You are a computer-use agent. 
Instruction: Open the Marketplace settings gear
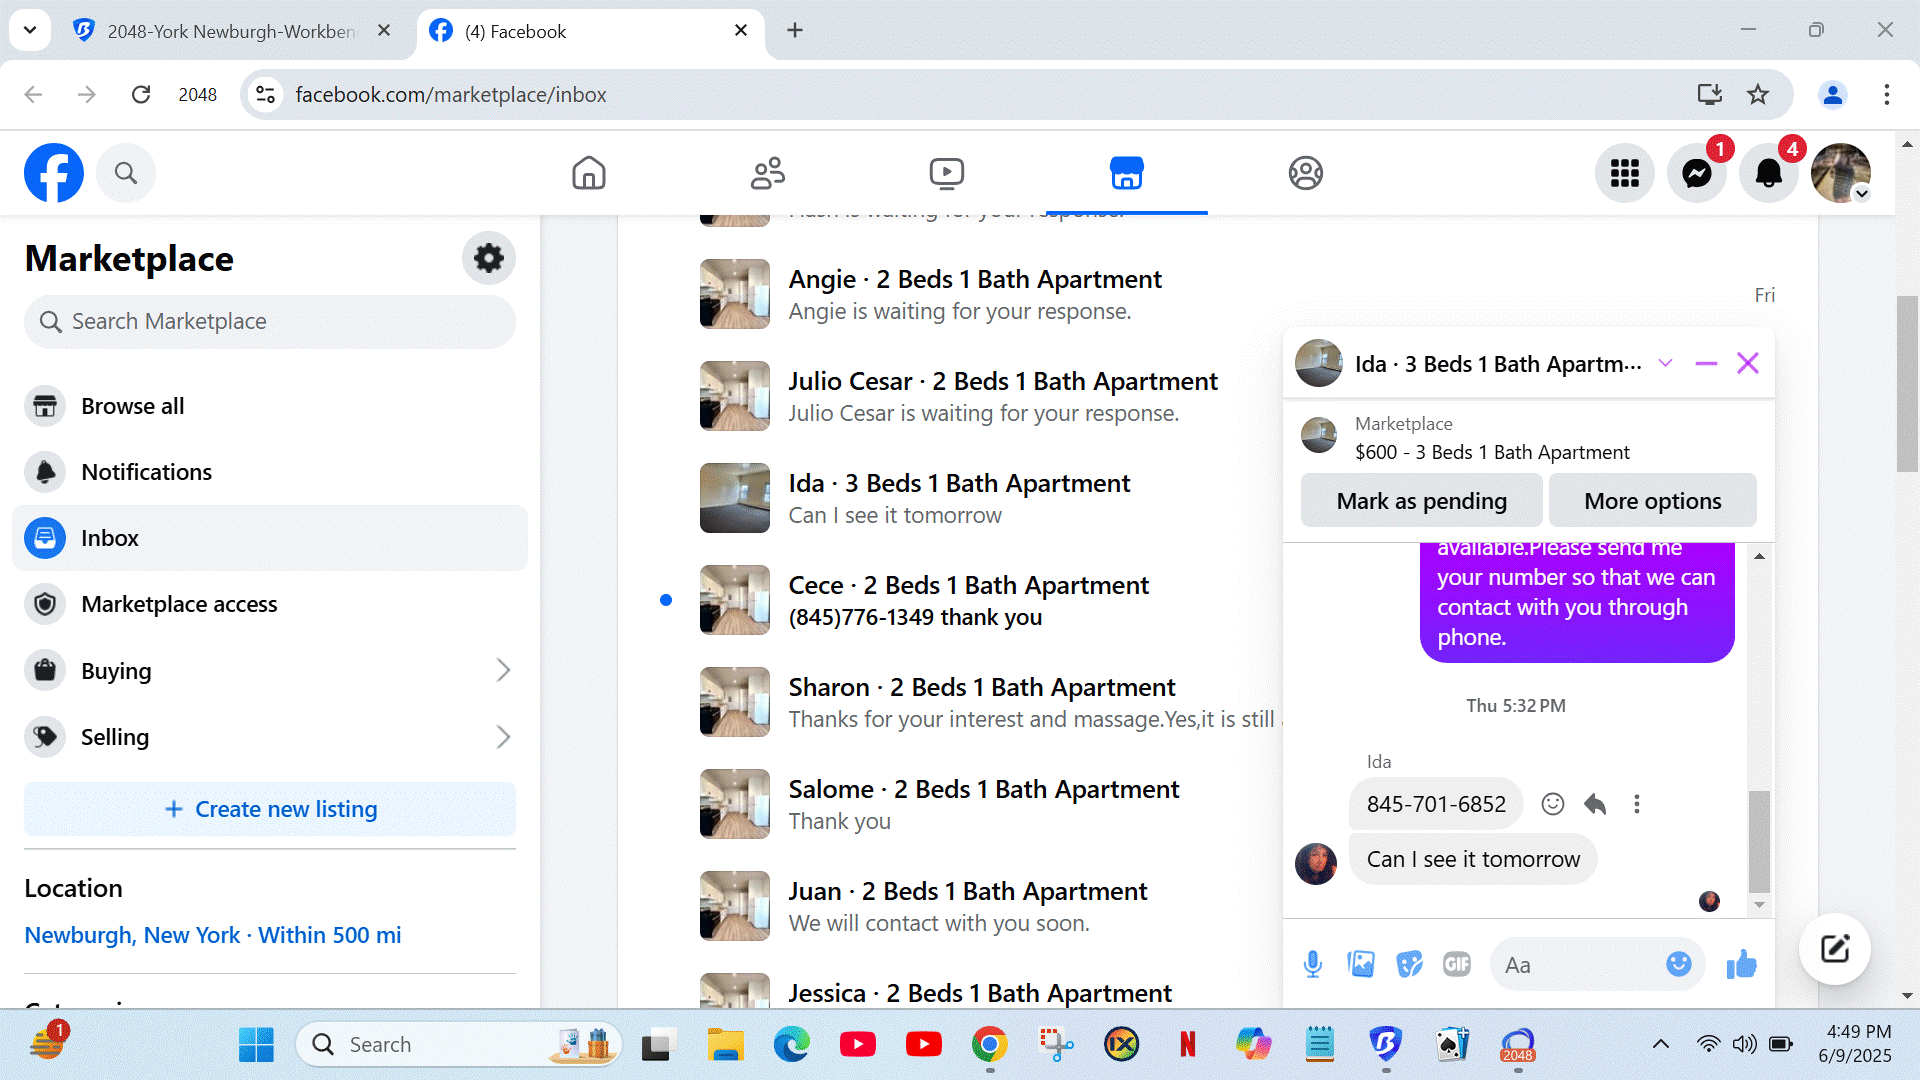pyautogui.click(x=488, y=258)
